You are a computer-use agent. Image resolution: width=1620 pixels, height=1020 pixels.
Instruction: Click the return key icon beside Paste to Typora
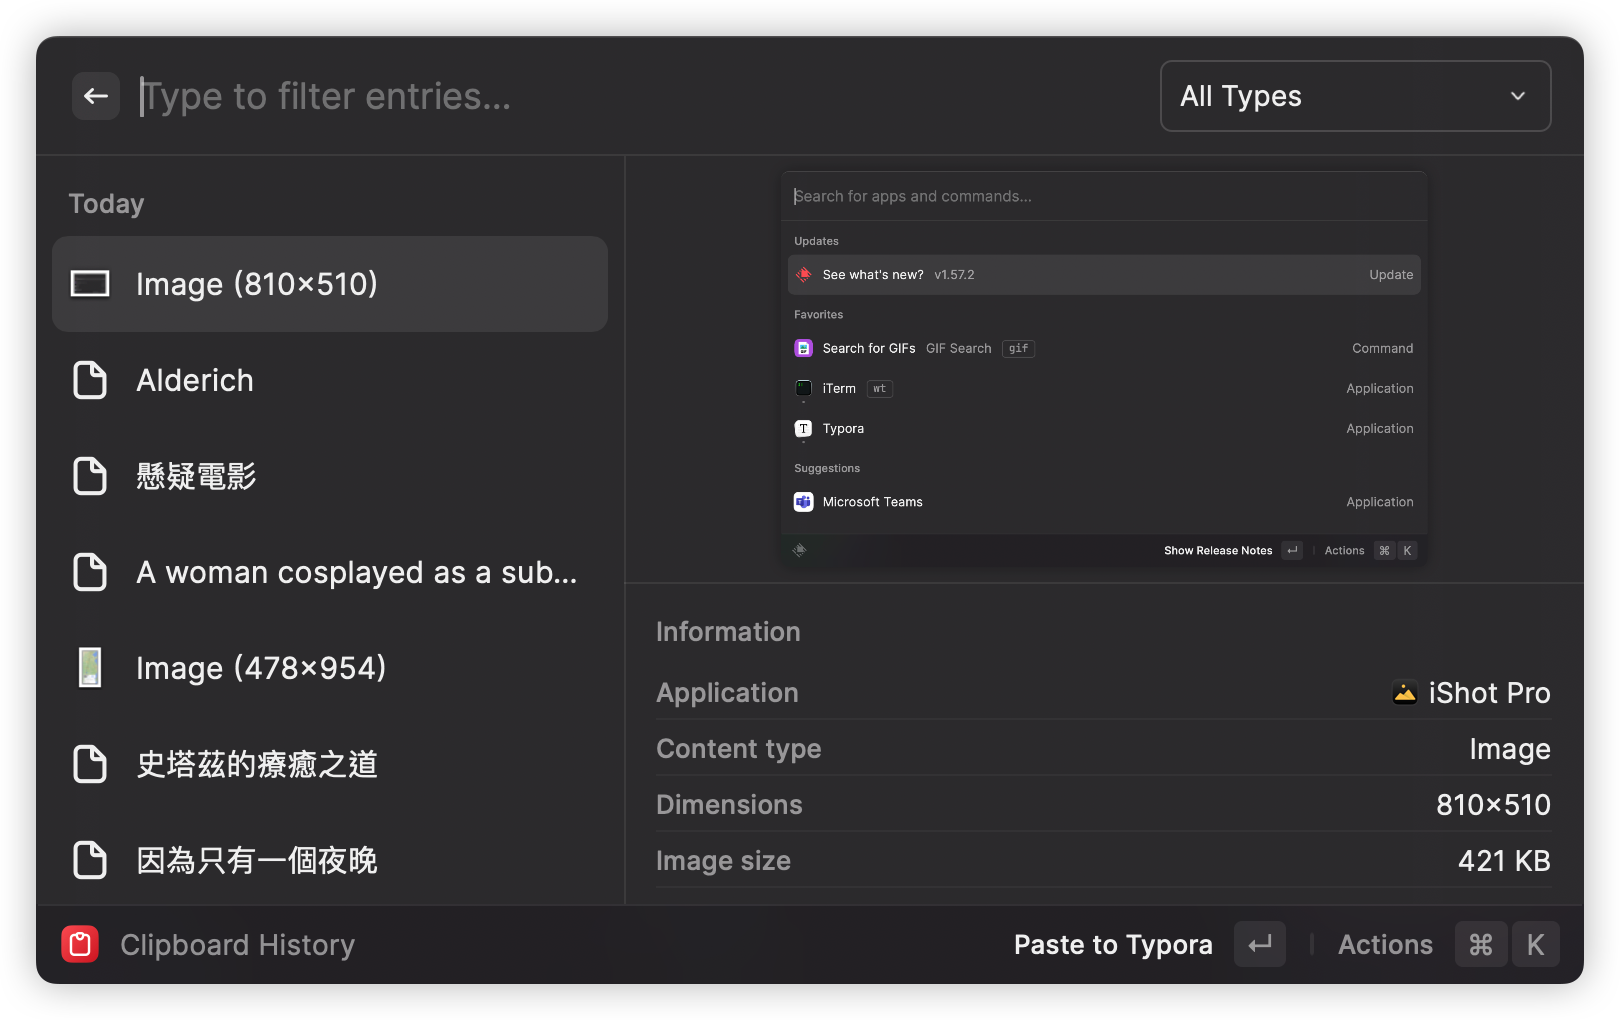click(1260, 944)
